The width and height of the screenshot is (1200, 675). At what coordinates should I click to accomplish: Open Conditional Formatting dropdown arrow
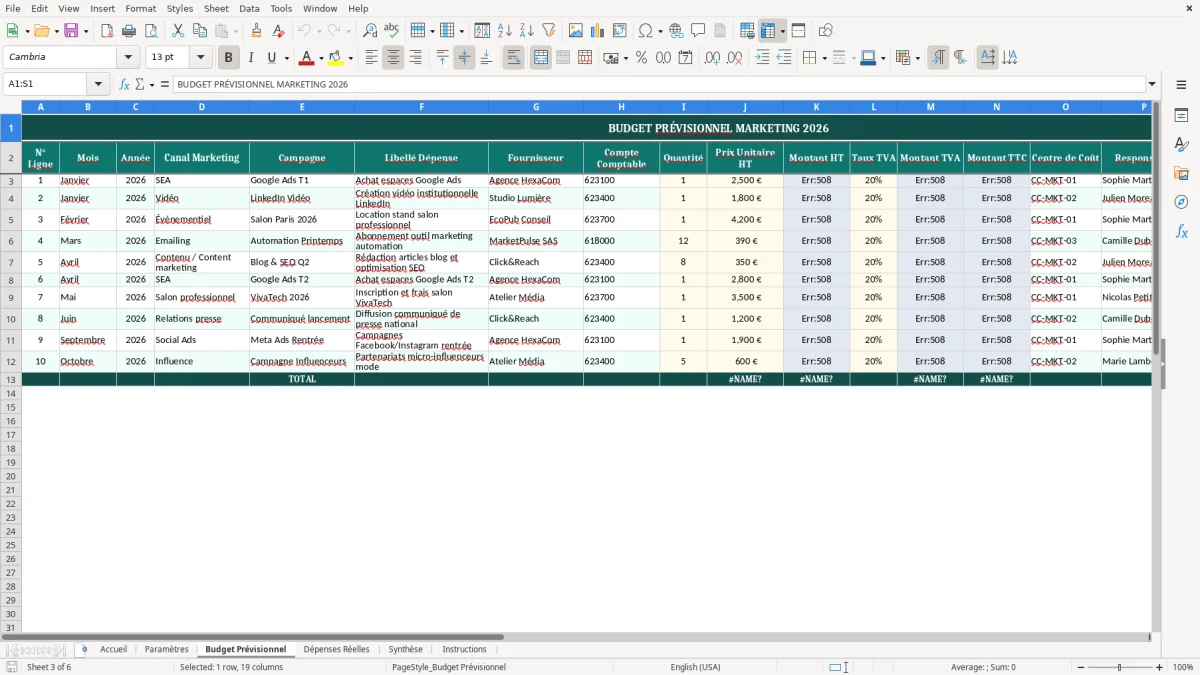point(917,58)
